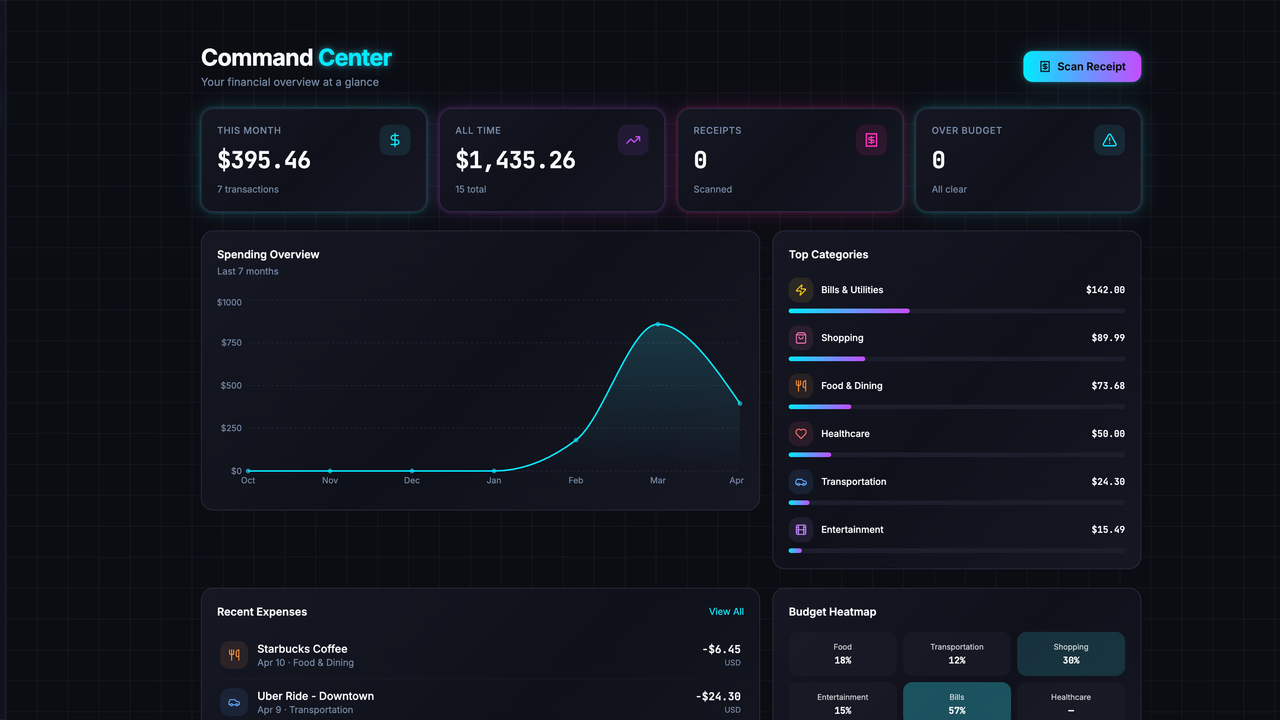This screenshot has width=1280, height=720.
Task: Click the Apr data point on chart
Action: click(x=740, y=404)
